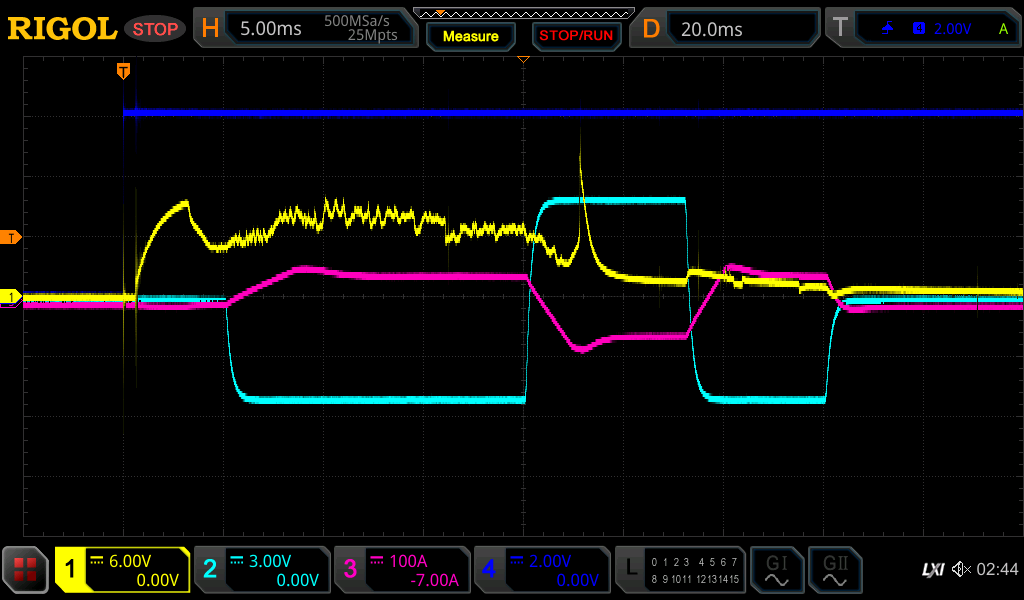Toggle channel 3 magenta 100A label
Screen dimensions: 1024x600
(402, 570)
